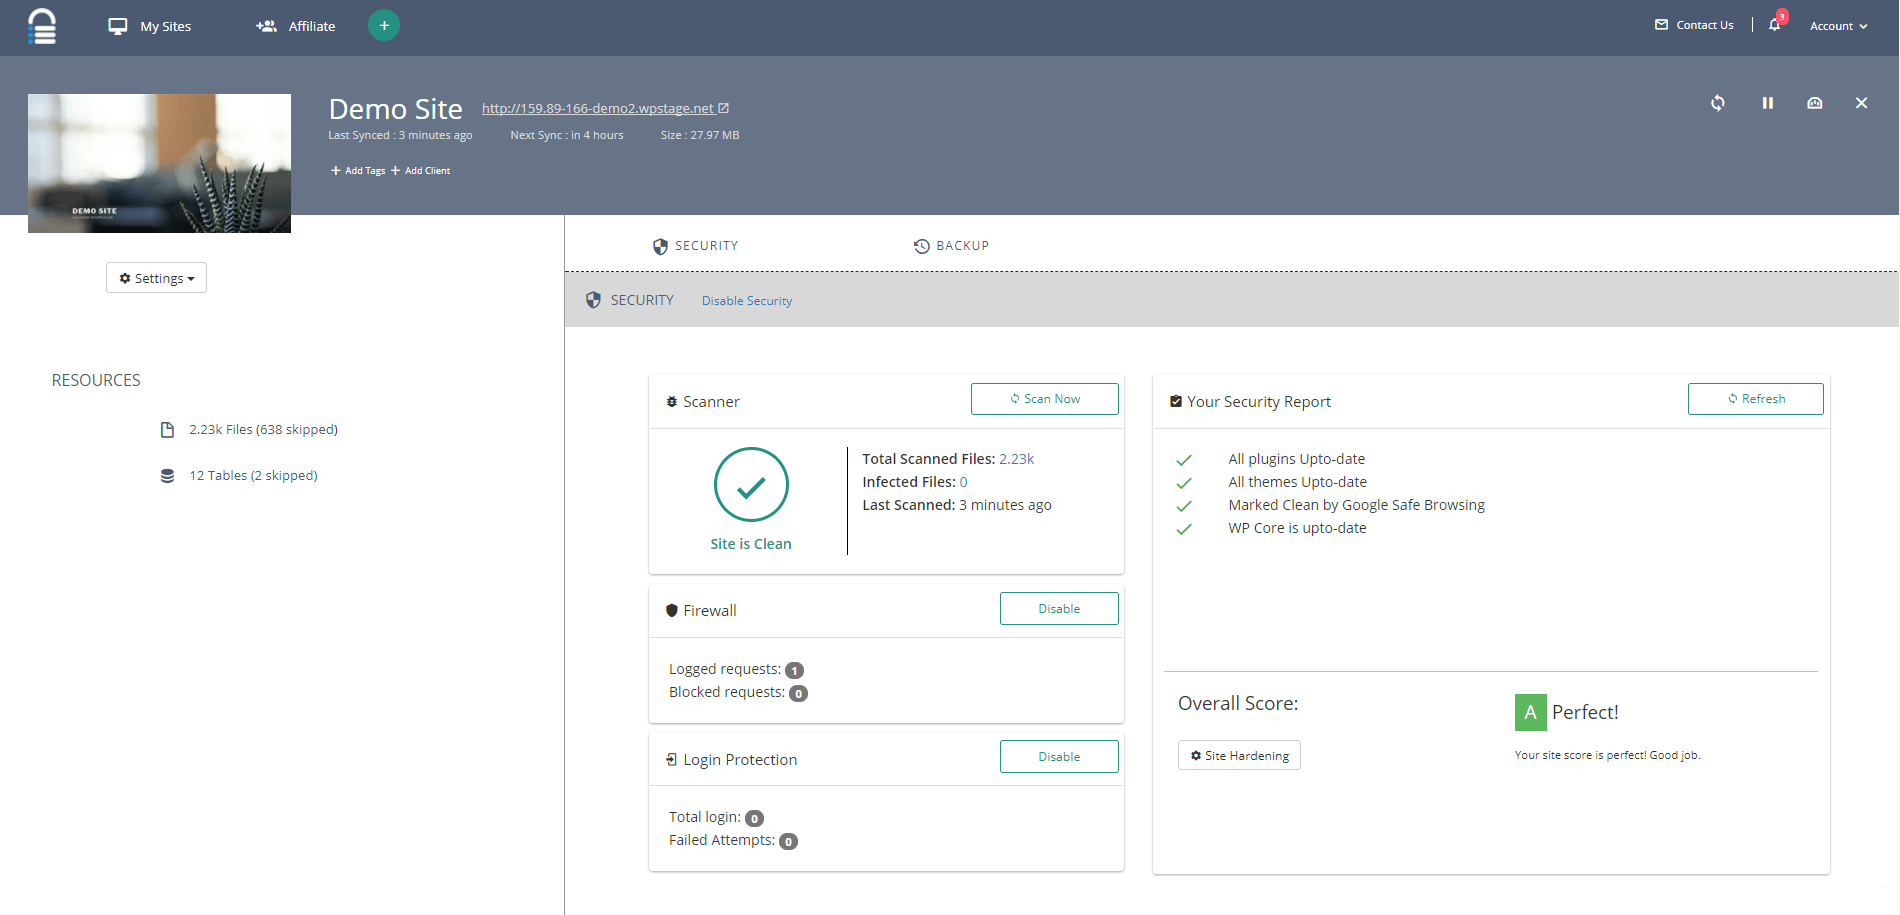The height and width of the screenshot is (915, 1900).
Task: Open Site Hardening settings
Action: [1239, 756]
